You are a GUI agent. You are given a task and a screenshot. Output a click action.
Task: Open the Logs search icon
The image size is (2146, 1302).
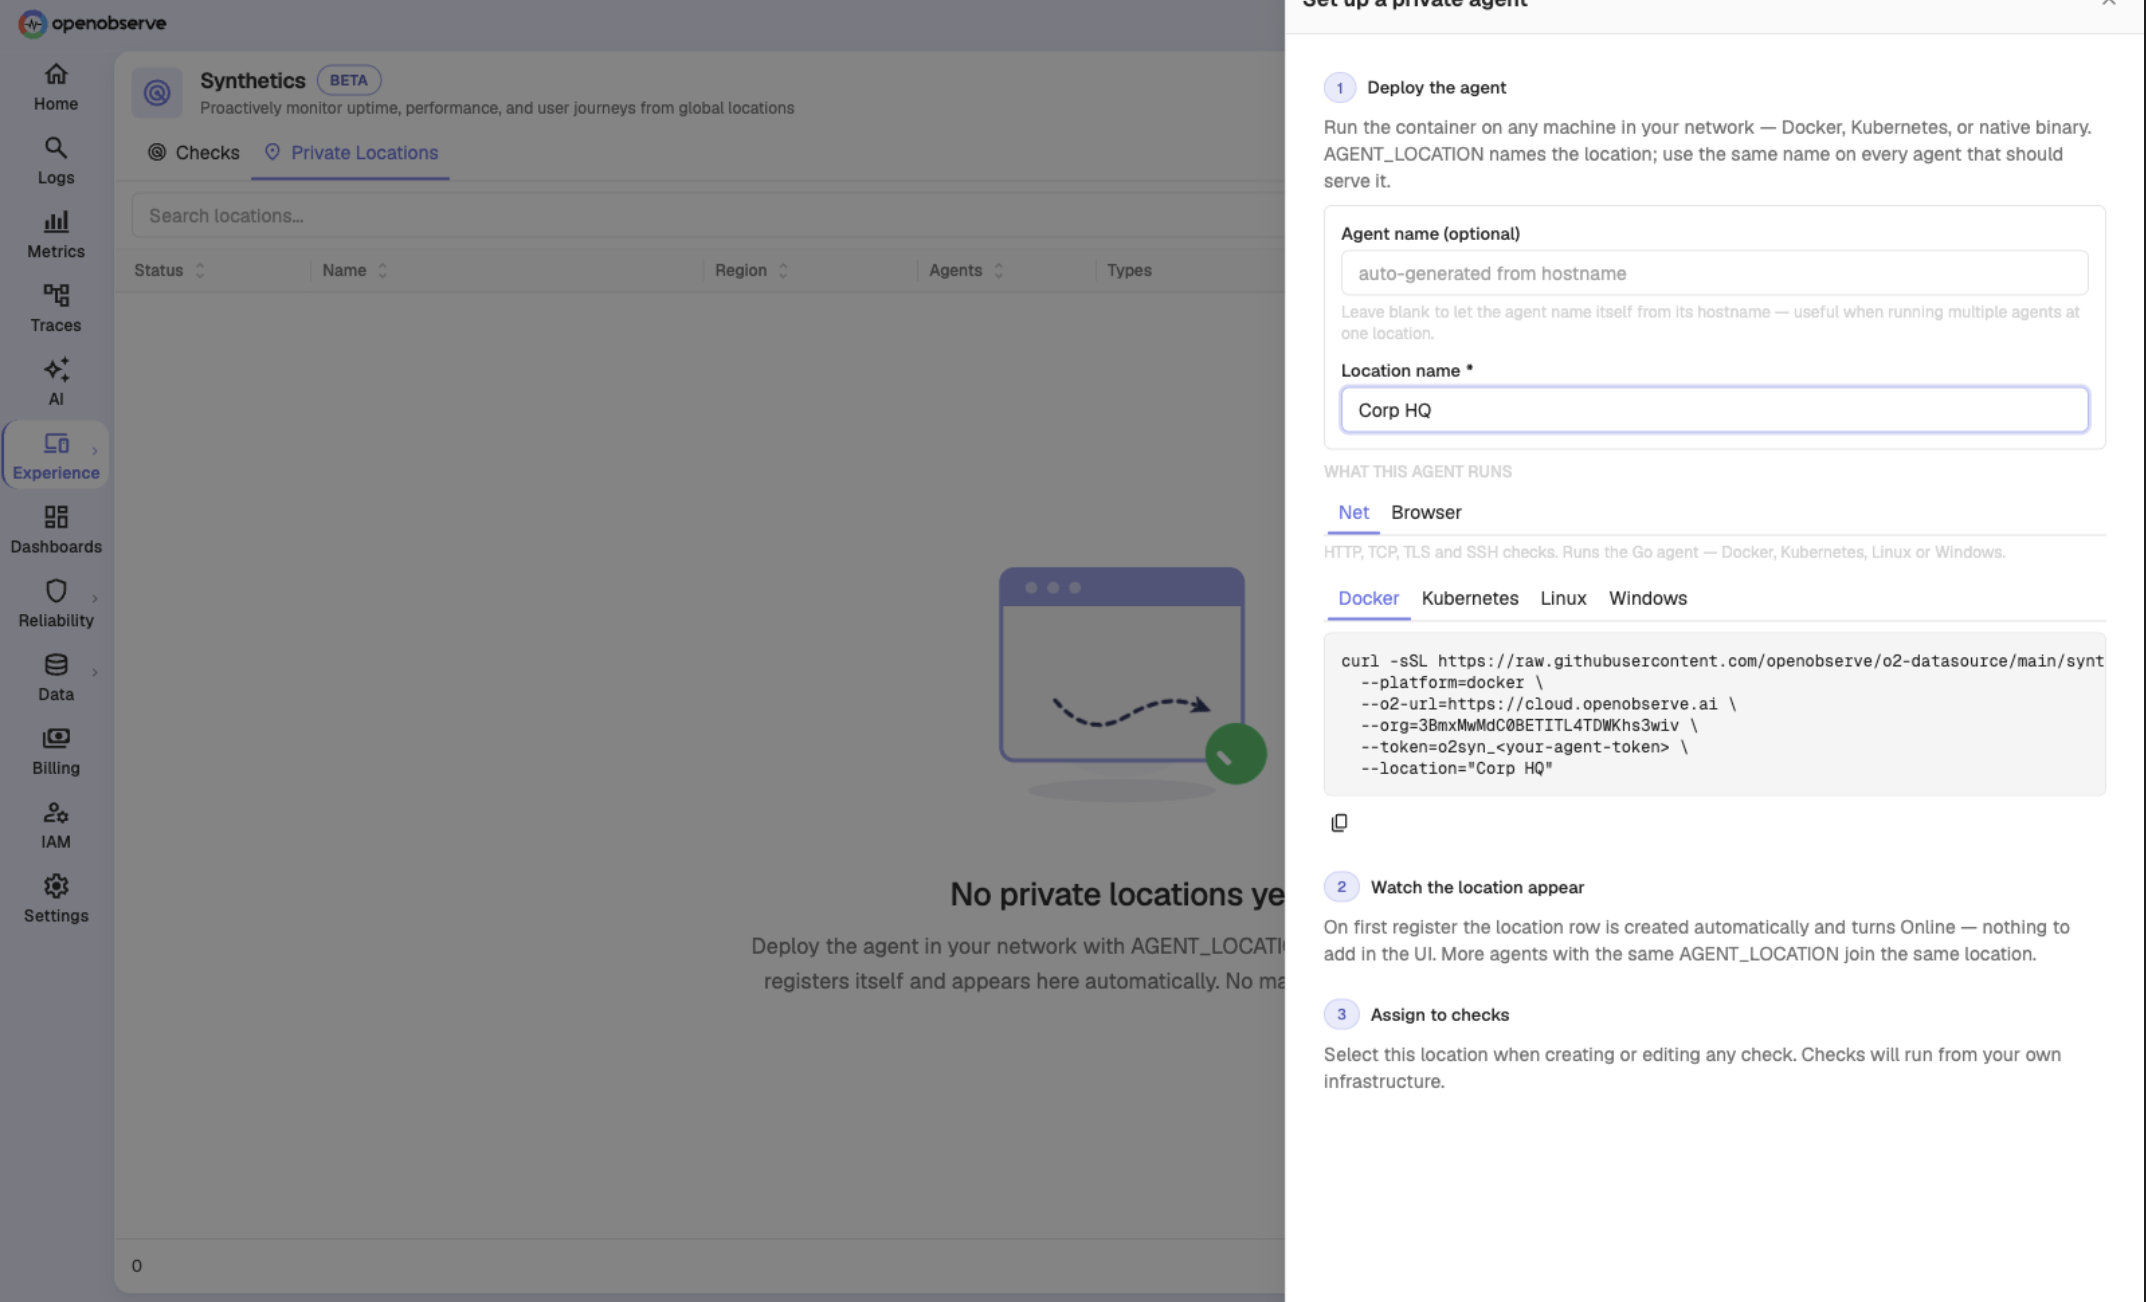coord(56,148)
